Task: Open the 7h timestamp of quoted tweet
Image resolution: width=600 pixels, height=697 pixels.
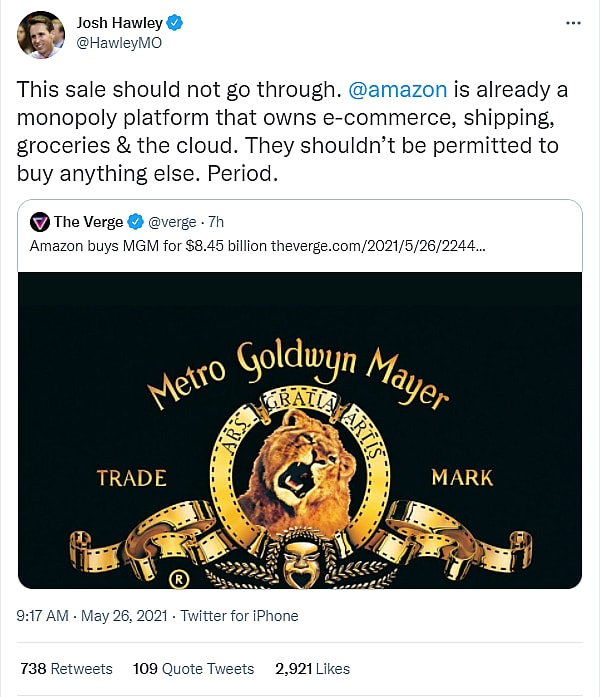Action: [x=216, y=222]
